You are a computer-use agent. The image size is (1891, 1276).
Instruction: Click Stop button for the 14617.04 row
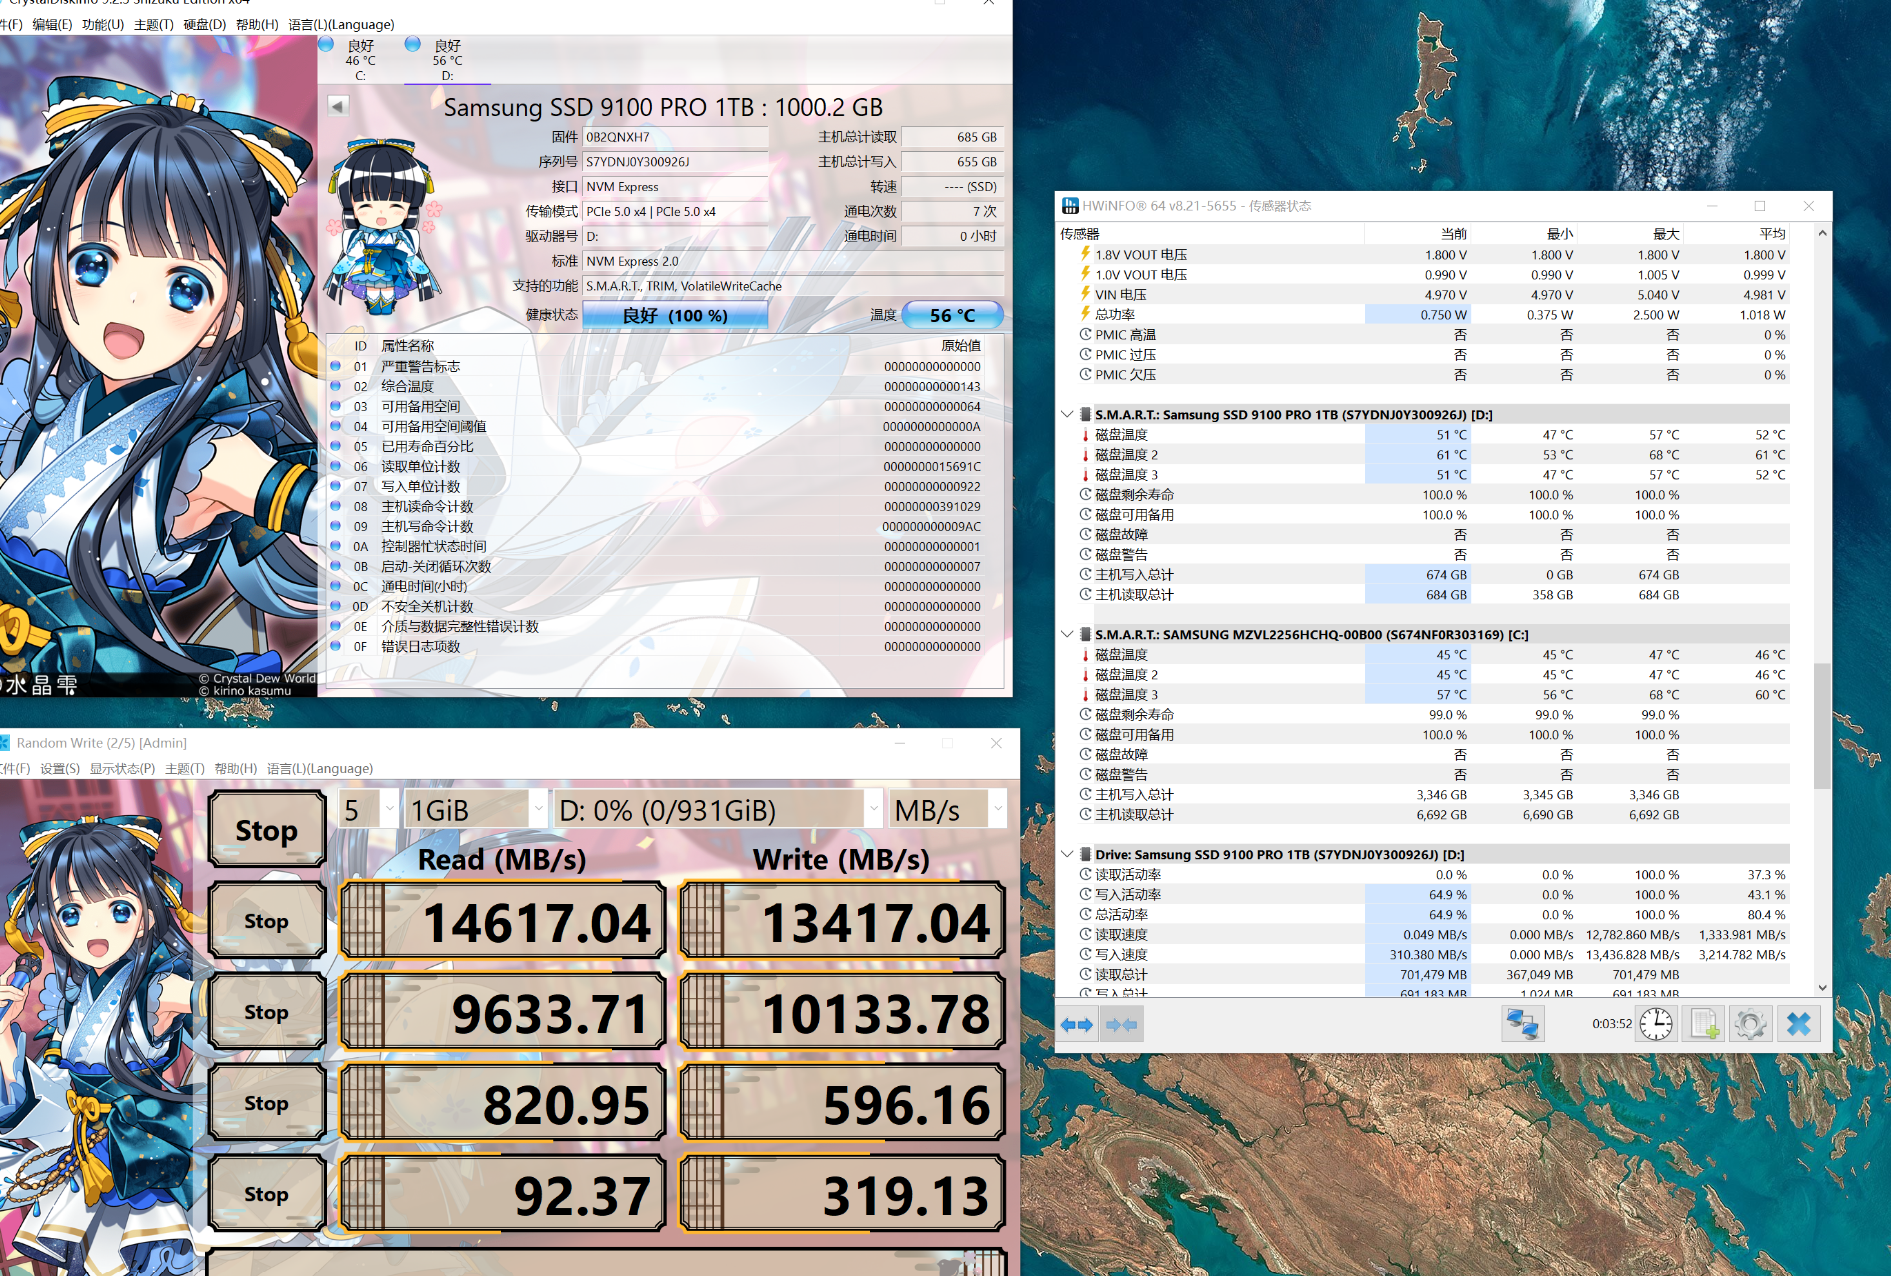point(267,921)
